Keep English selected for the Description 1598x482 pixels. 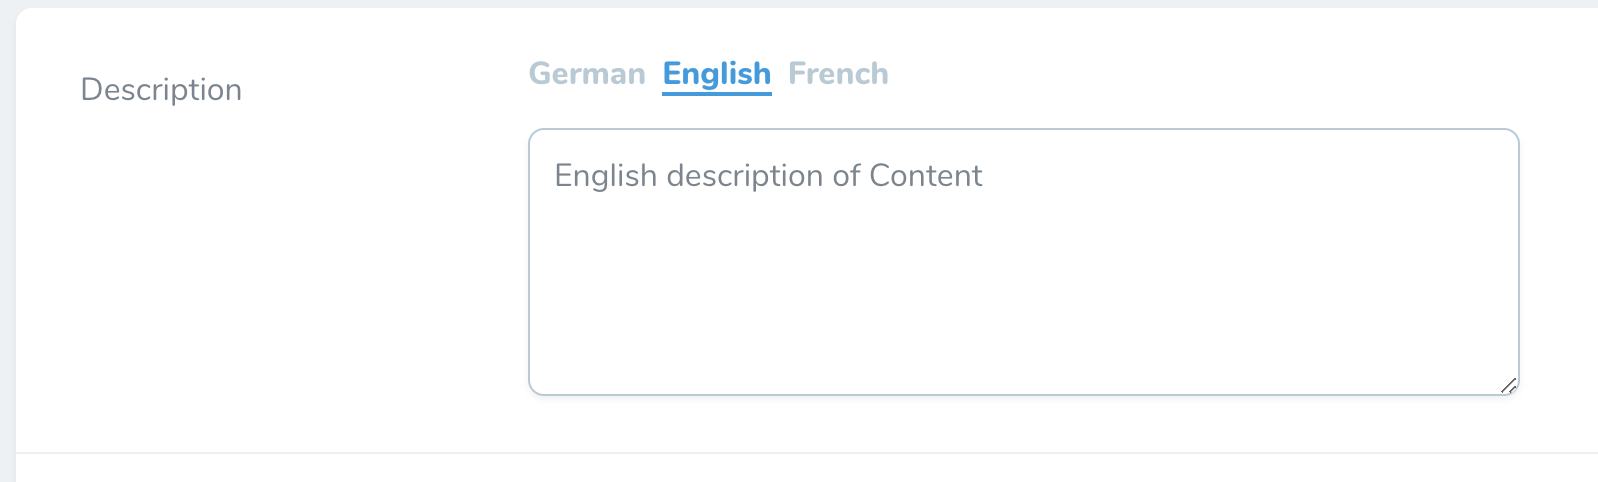(717, 74)
